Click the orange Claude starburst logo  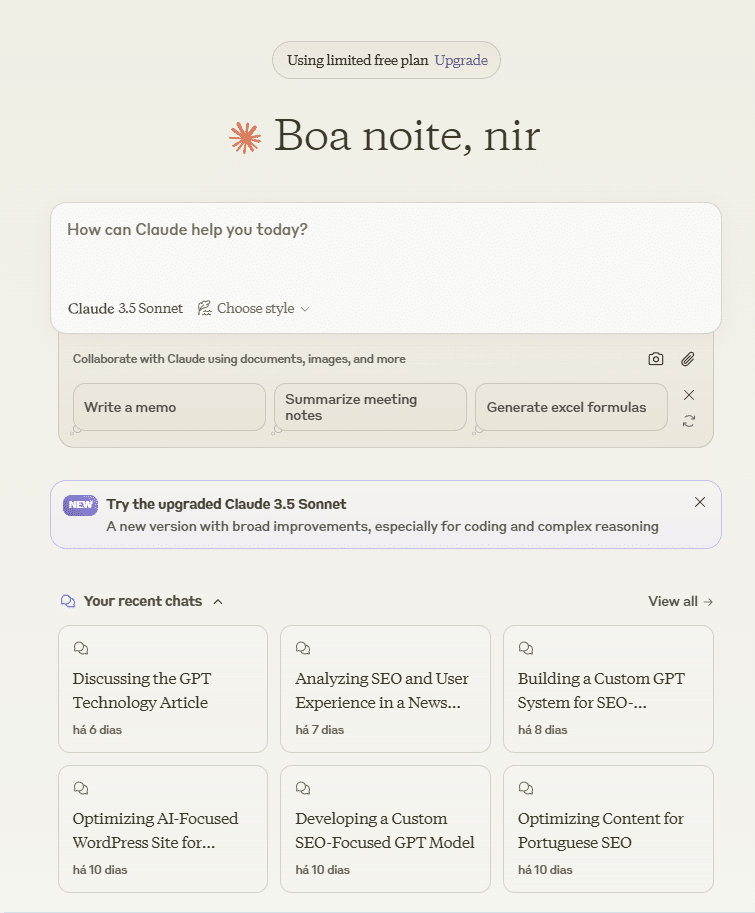click(x=245, y=137)
